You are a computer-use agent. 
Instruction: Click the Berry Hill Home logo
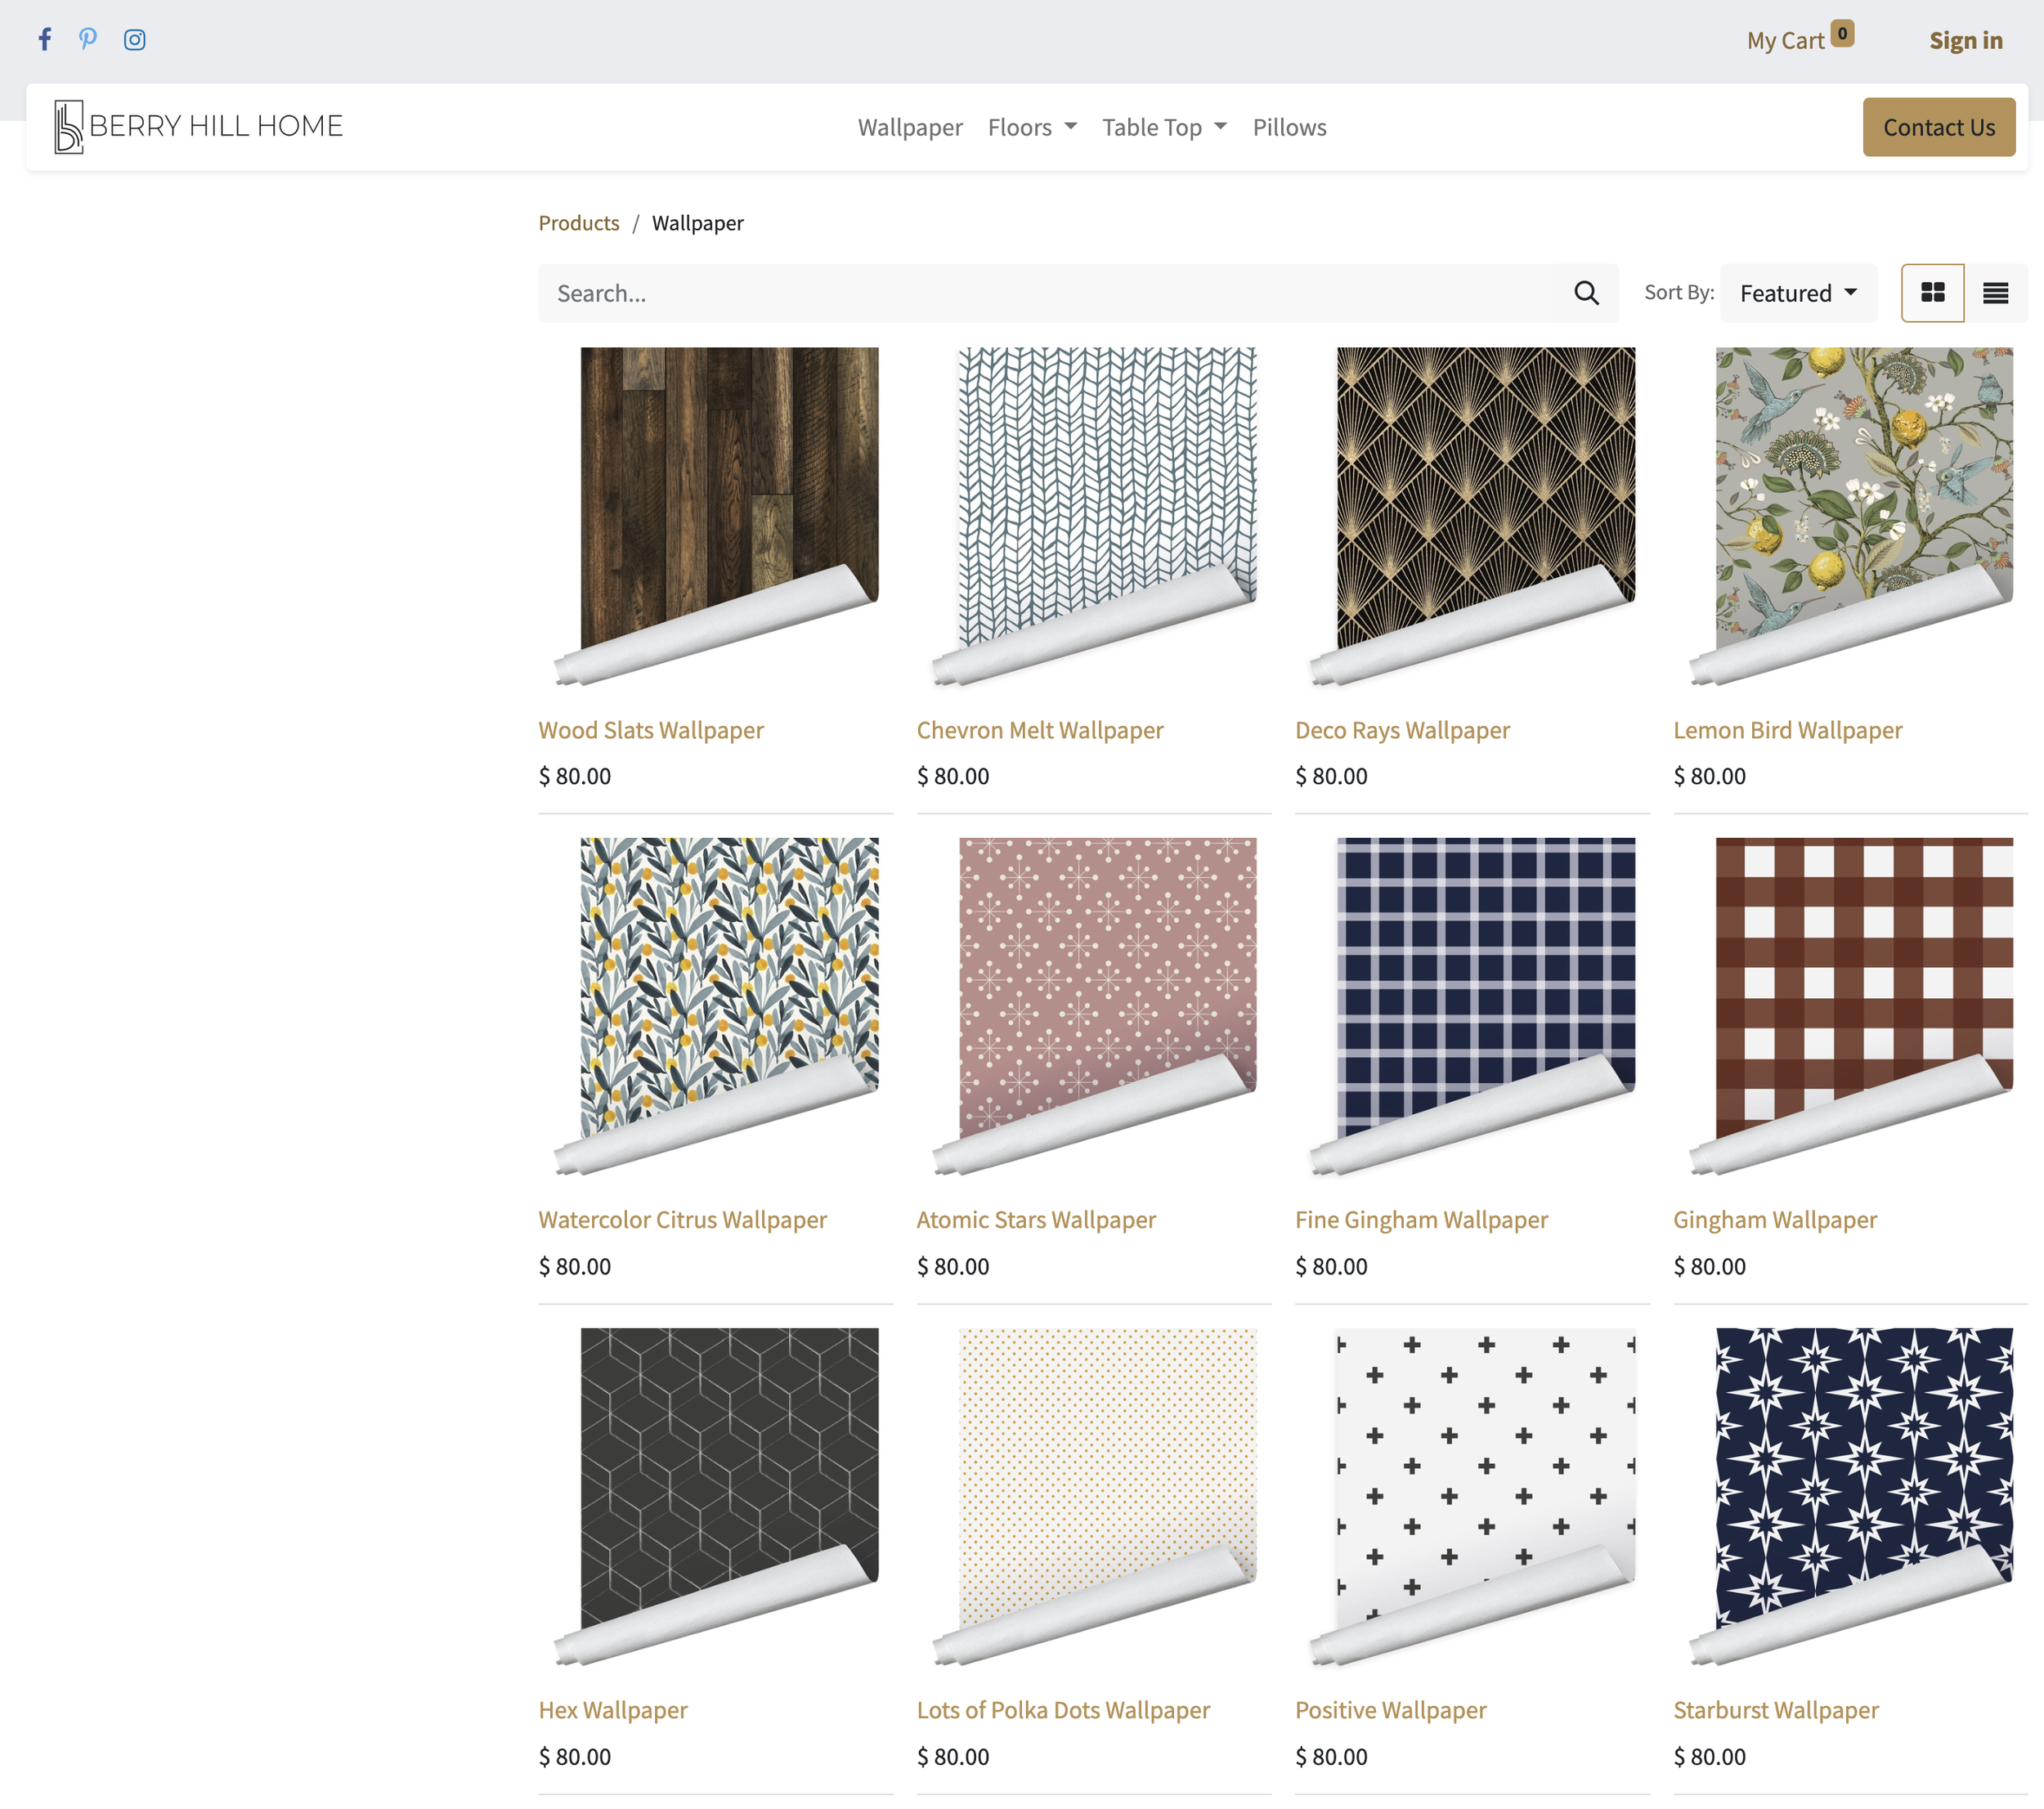tap(198, 127)
